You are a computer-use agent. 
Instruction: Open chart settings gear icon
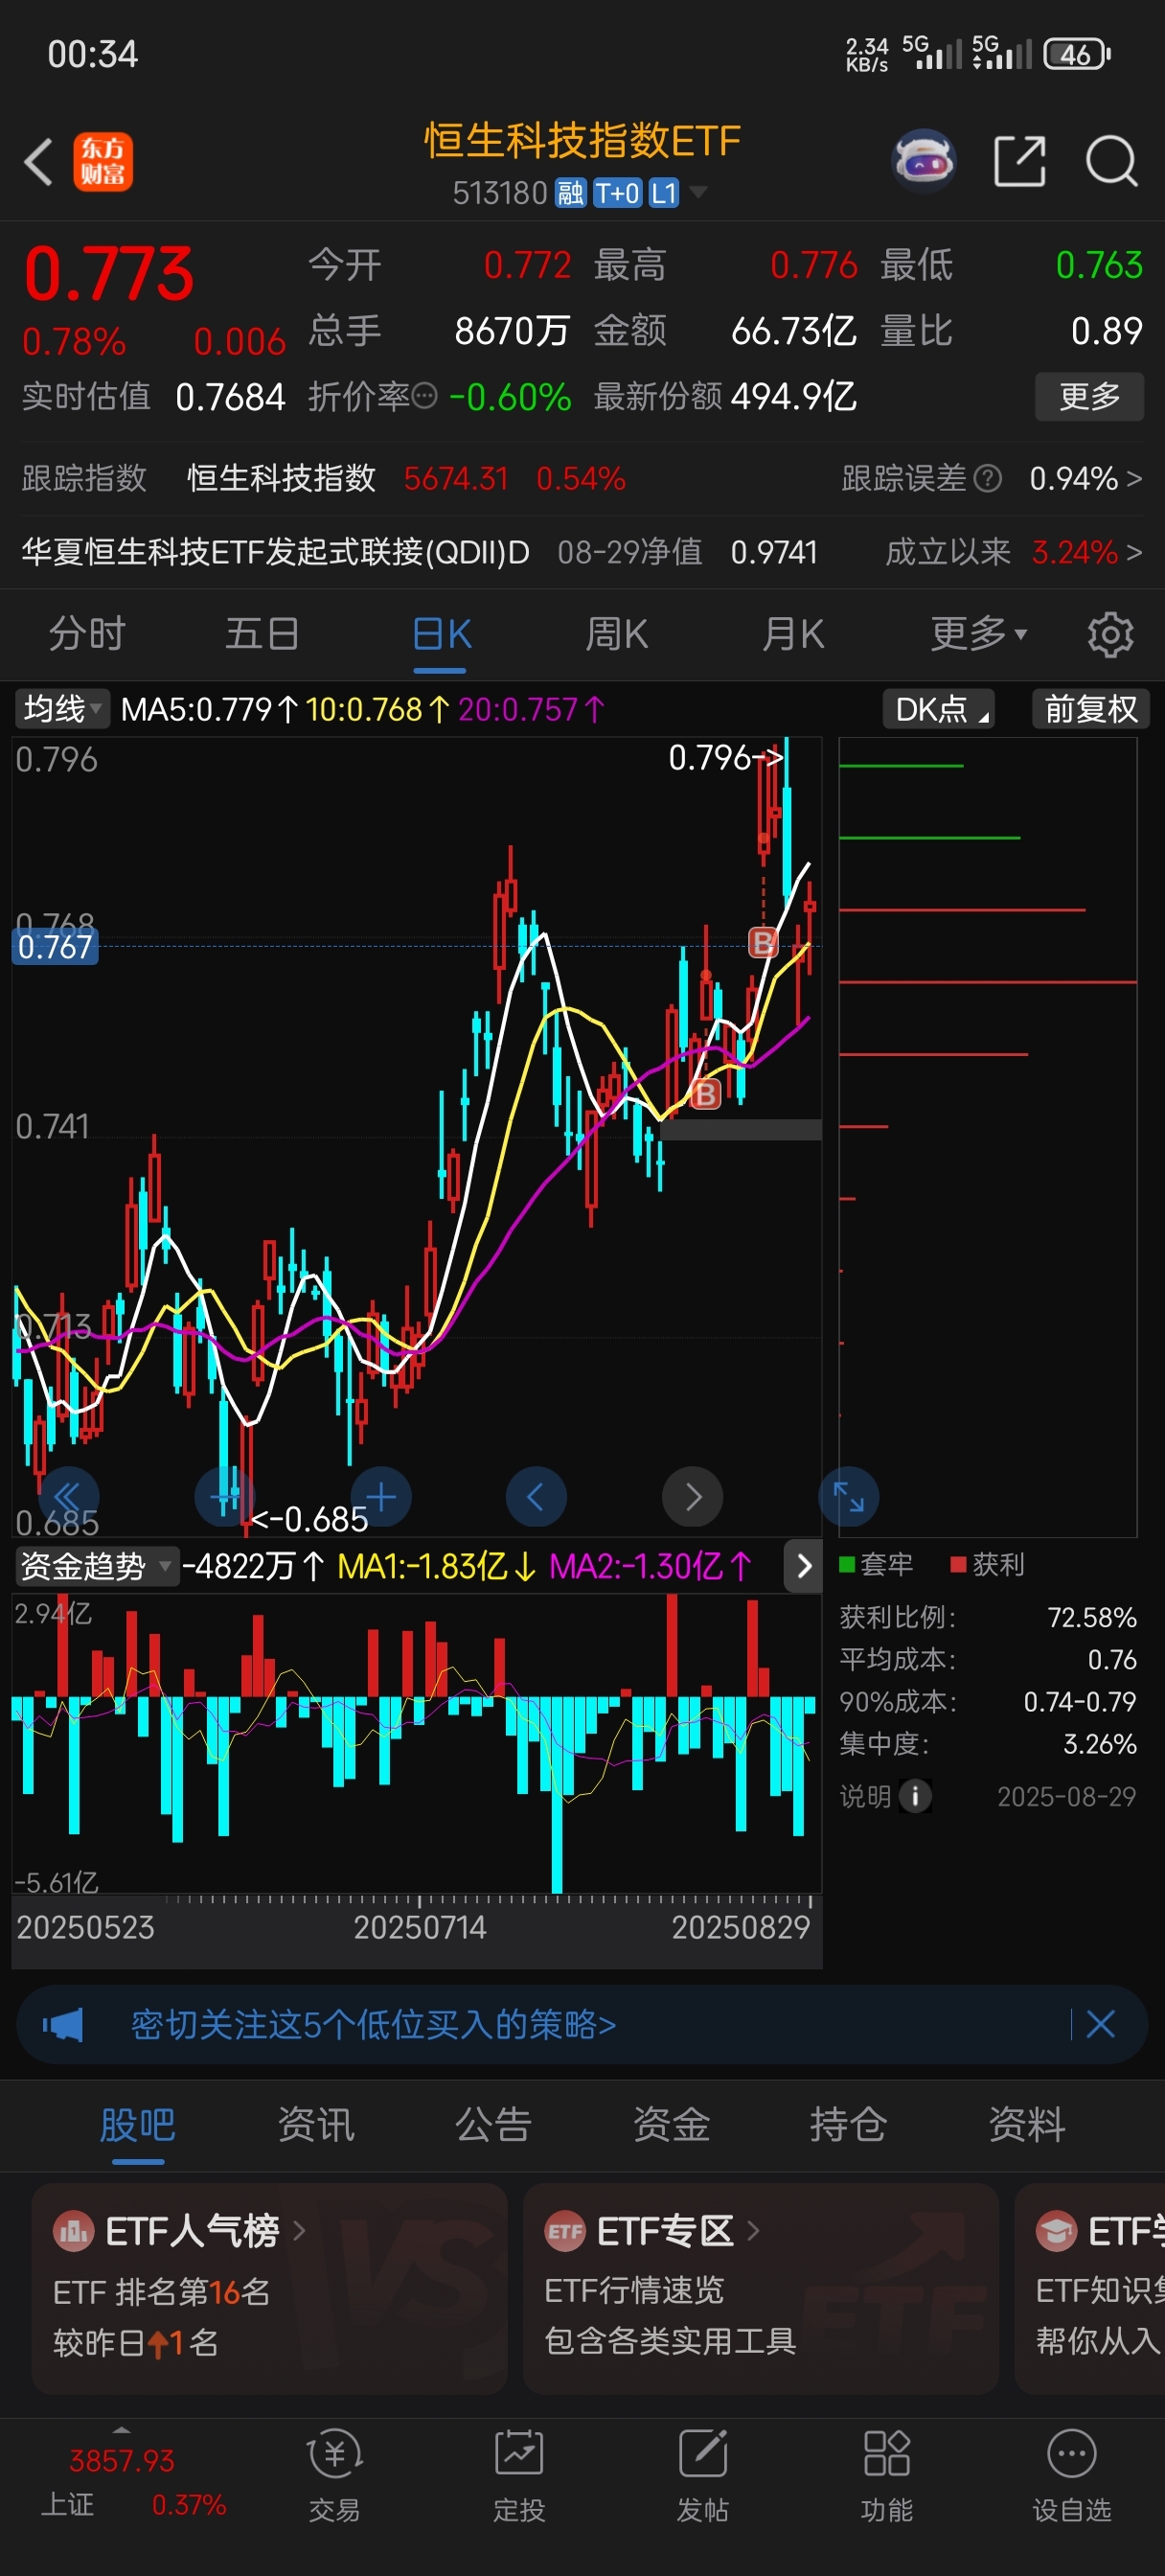(x=1110, y=634)
